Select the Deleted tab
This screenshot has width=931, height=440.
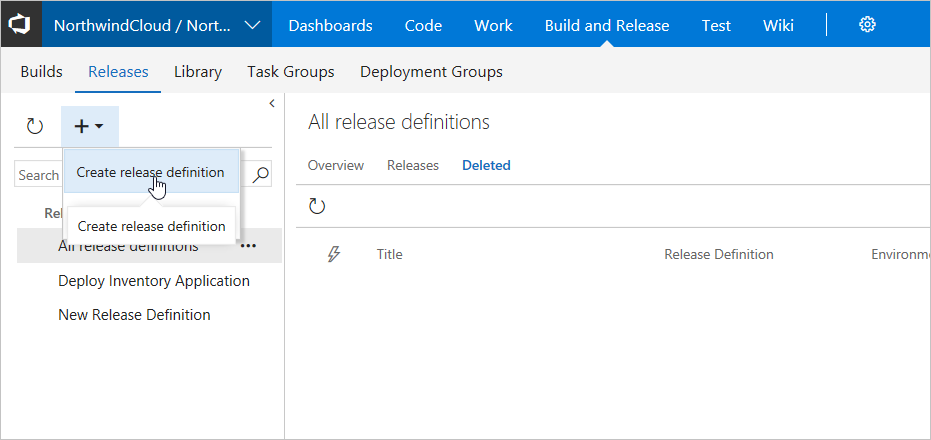(x=486, y=166)
